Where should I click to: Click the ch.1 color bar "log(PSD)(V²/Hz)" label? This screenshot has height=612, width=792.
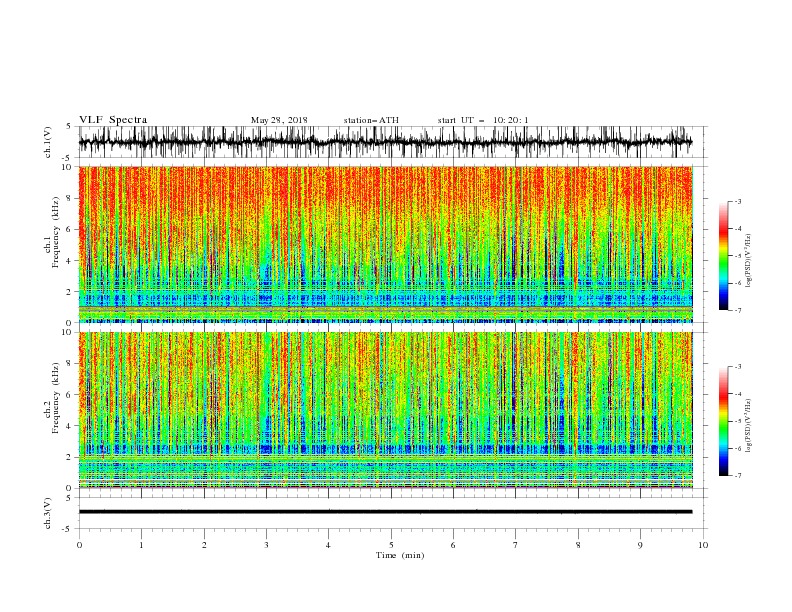(749, 261)
